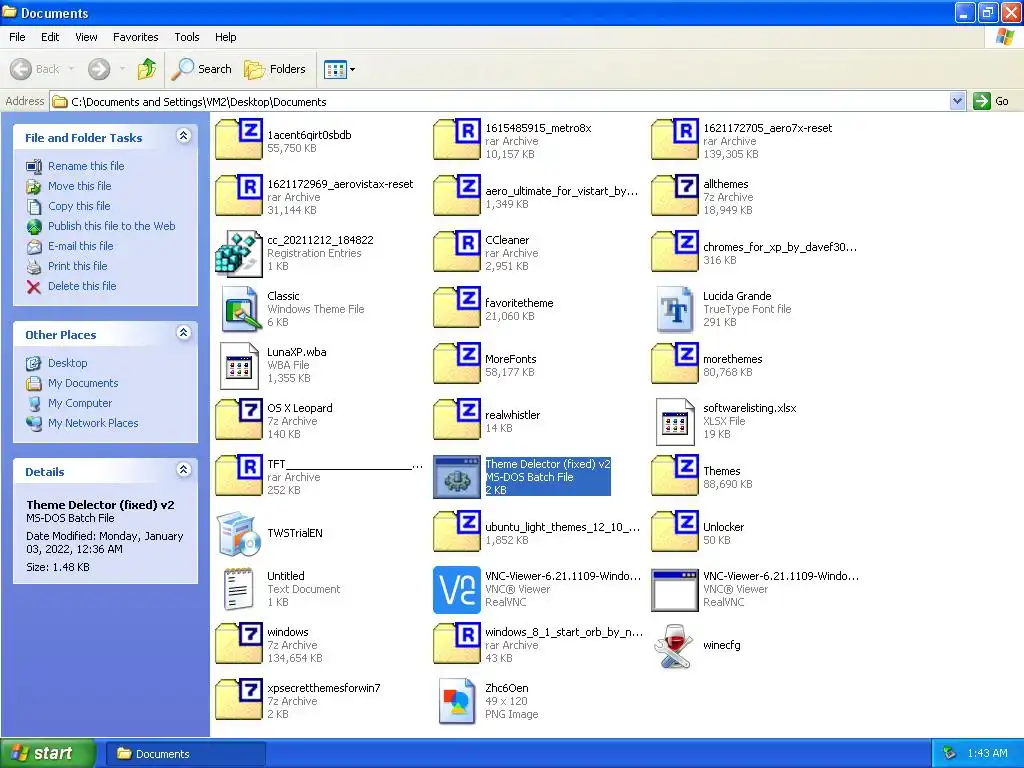Open the Search toolbar button
The height and width of the screenshot is (768, 1024).
coord(202,69)
